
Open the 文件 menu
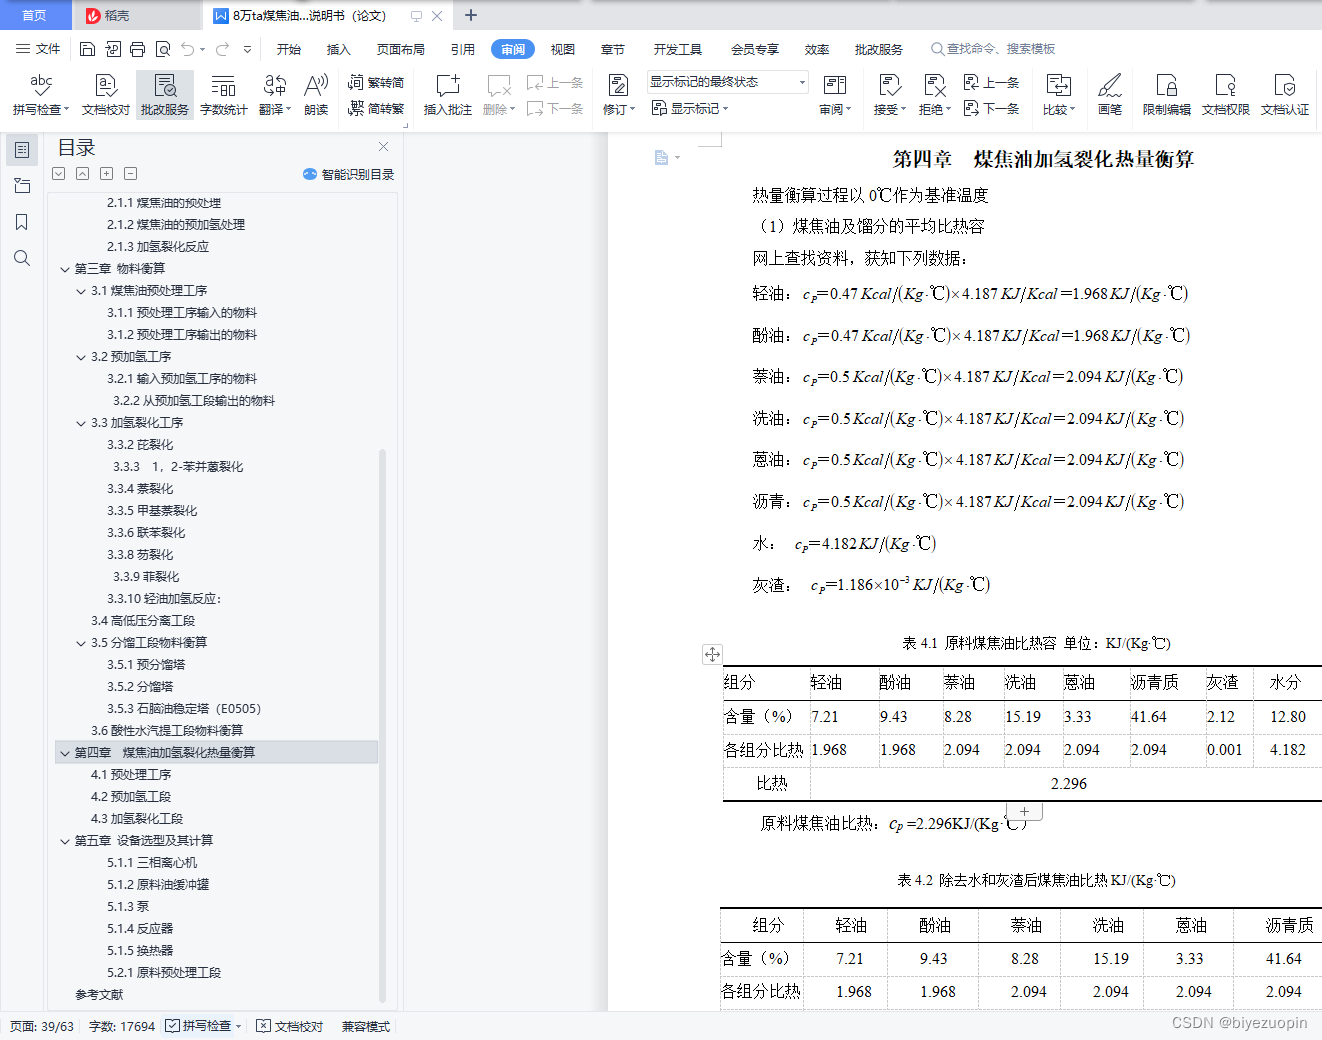click(x=38, y=49)
